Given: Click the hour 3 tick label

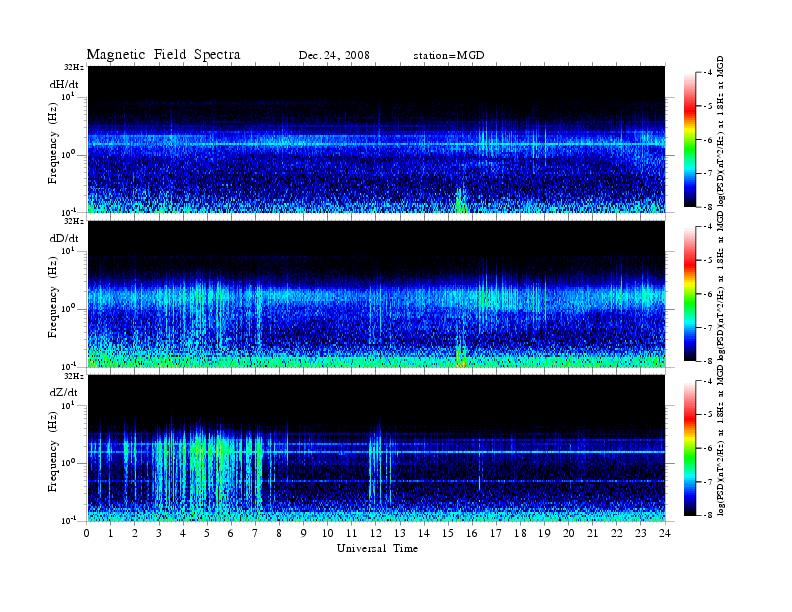Looking at the screenshot, I should tap(159, 534).
